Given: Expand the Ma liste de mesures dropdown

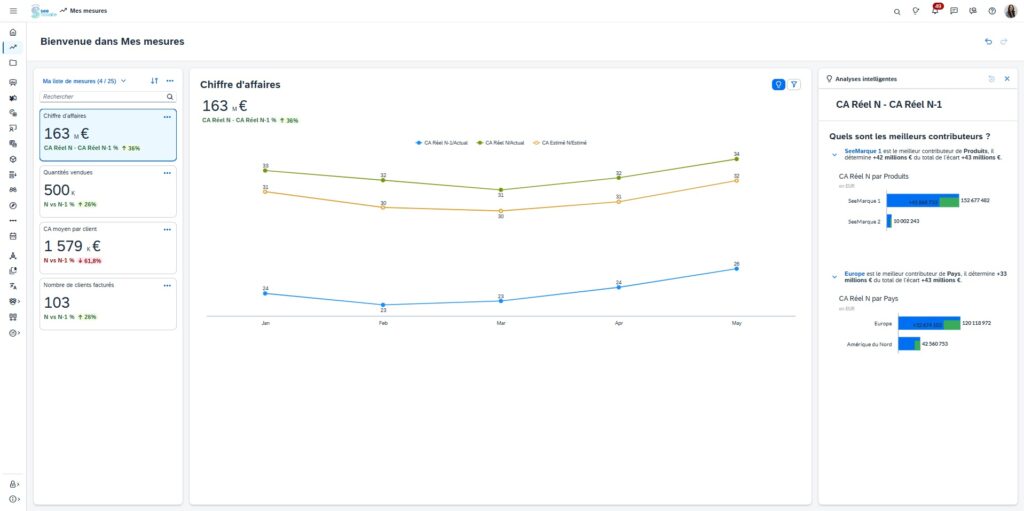Looking at the screenshot, I should tap(123, 81).
